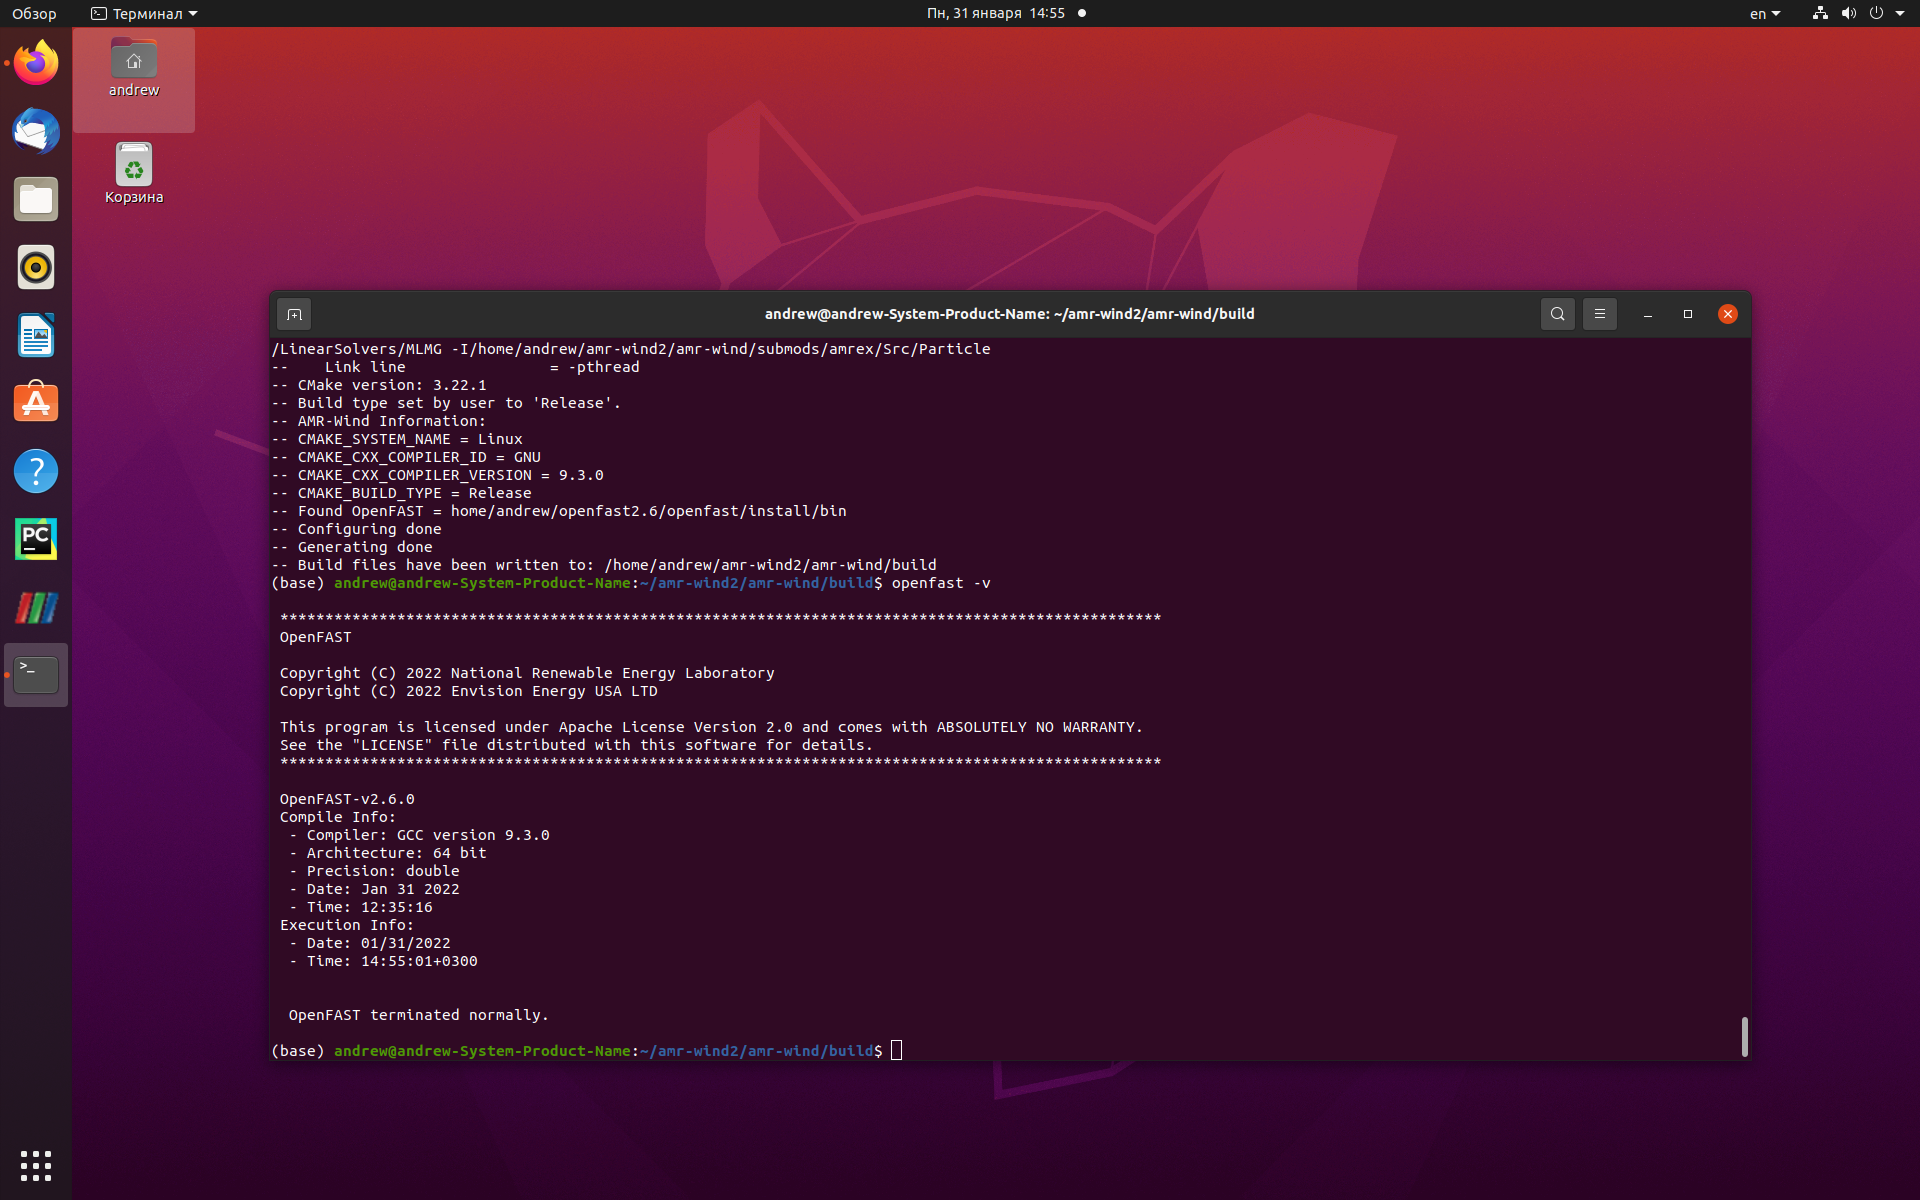Open terminal search with the magnifier icon
The width and height of the screenshot is (1920, 1200).
(1557, 313)
